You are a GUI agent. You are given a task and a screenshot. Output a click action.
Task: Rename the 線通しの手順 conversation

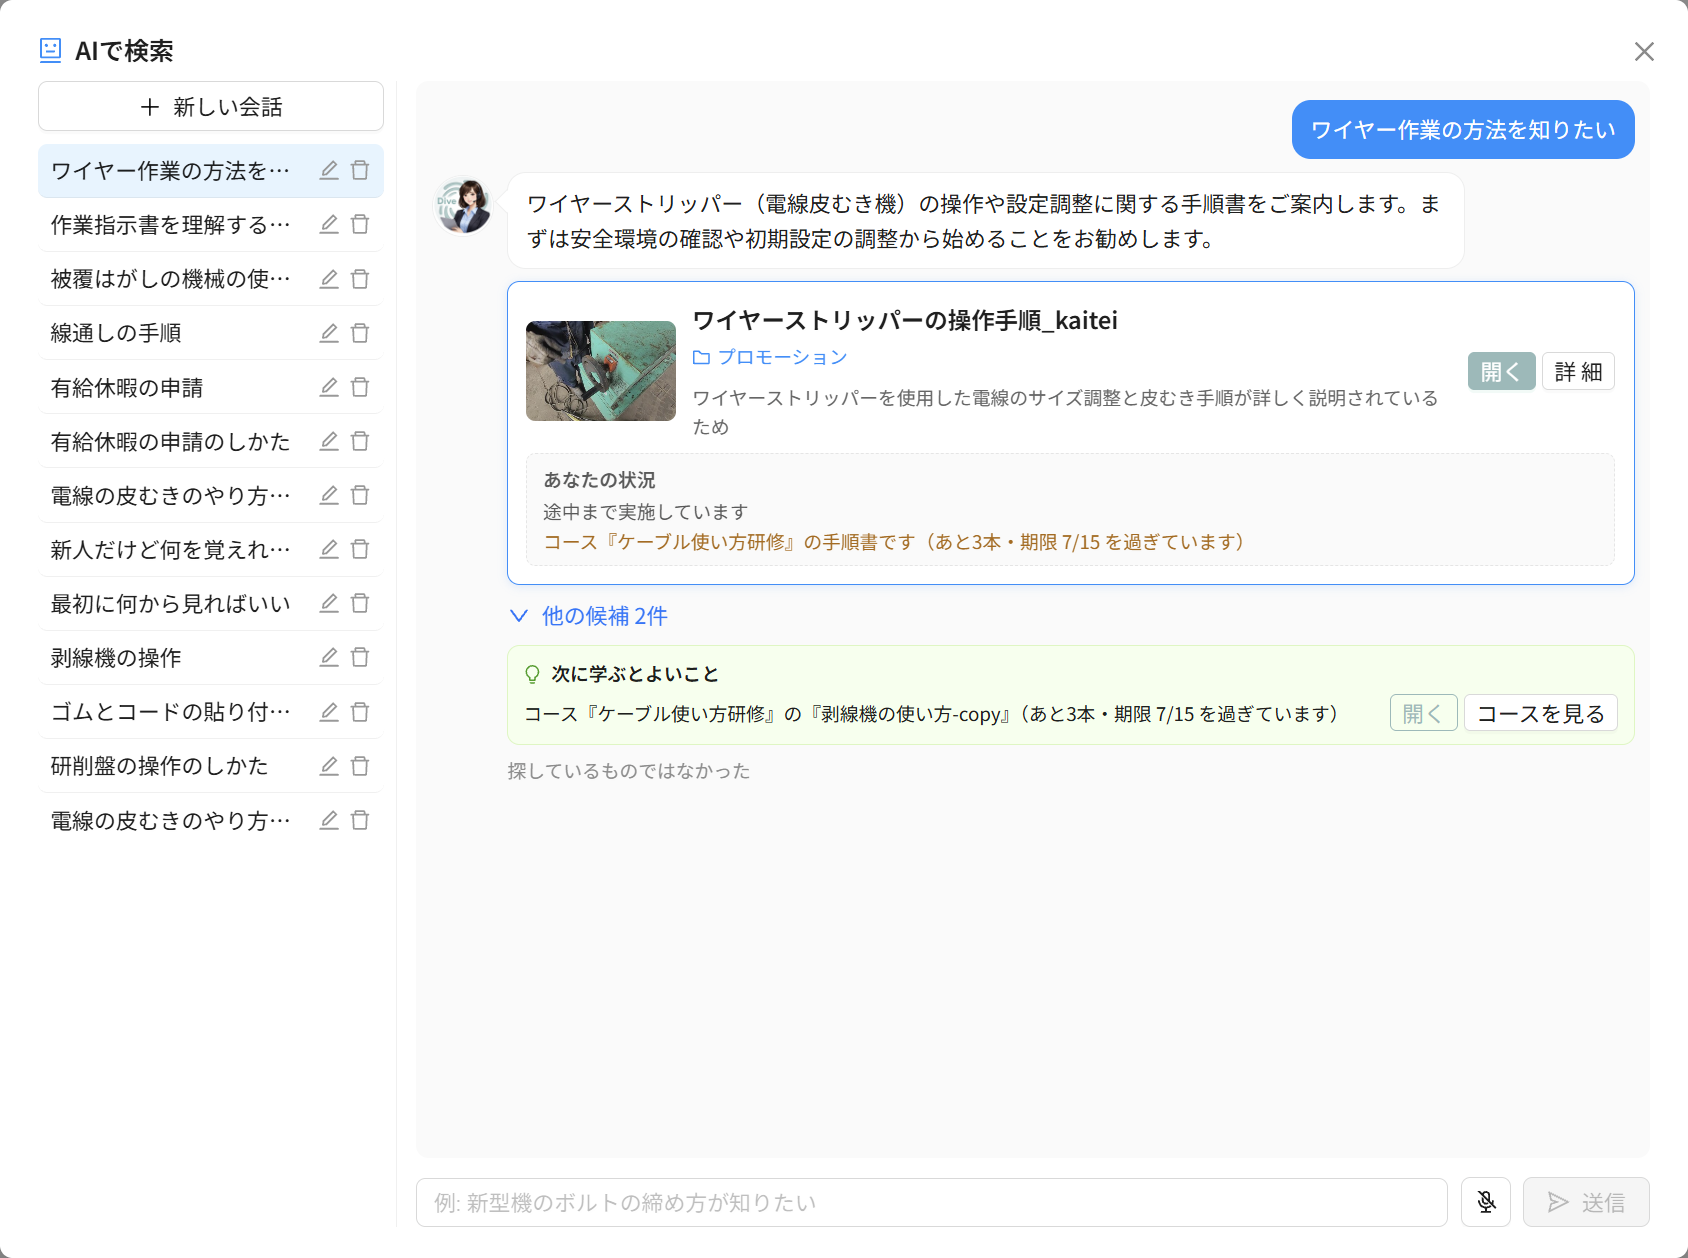(329, 333)
